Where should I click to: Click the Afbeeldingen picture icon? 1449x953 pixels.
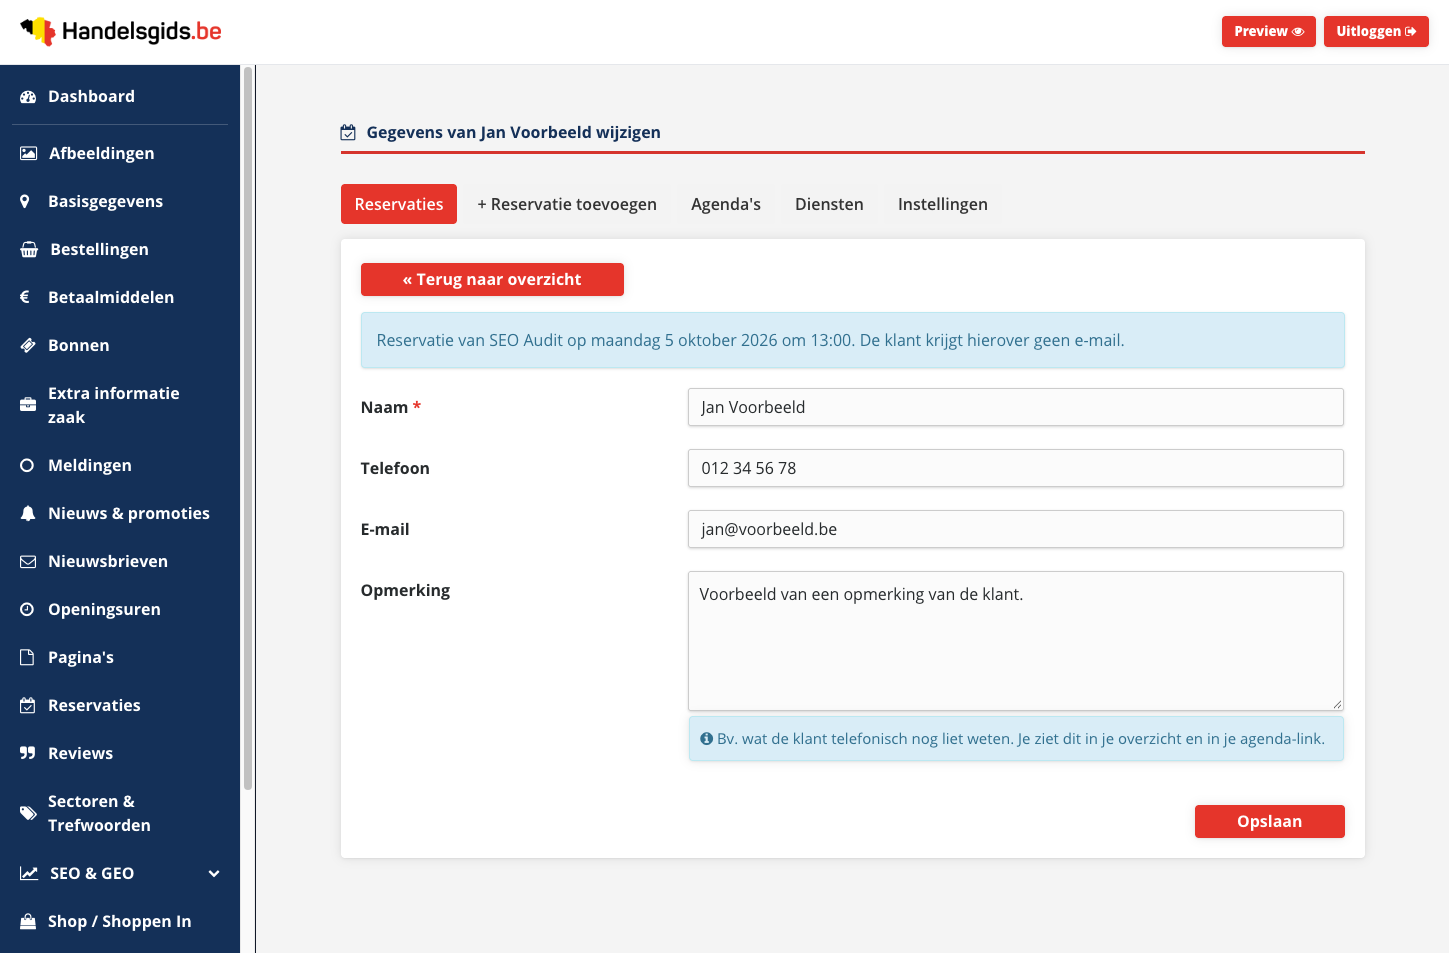tap(29, 153)
